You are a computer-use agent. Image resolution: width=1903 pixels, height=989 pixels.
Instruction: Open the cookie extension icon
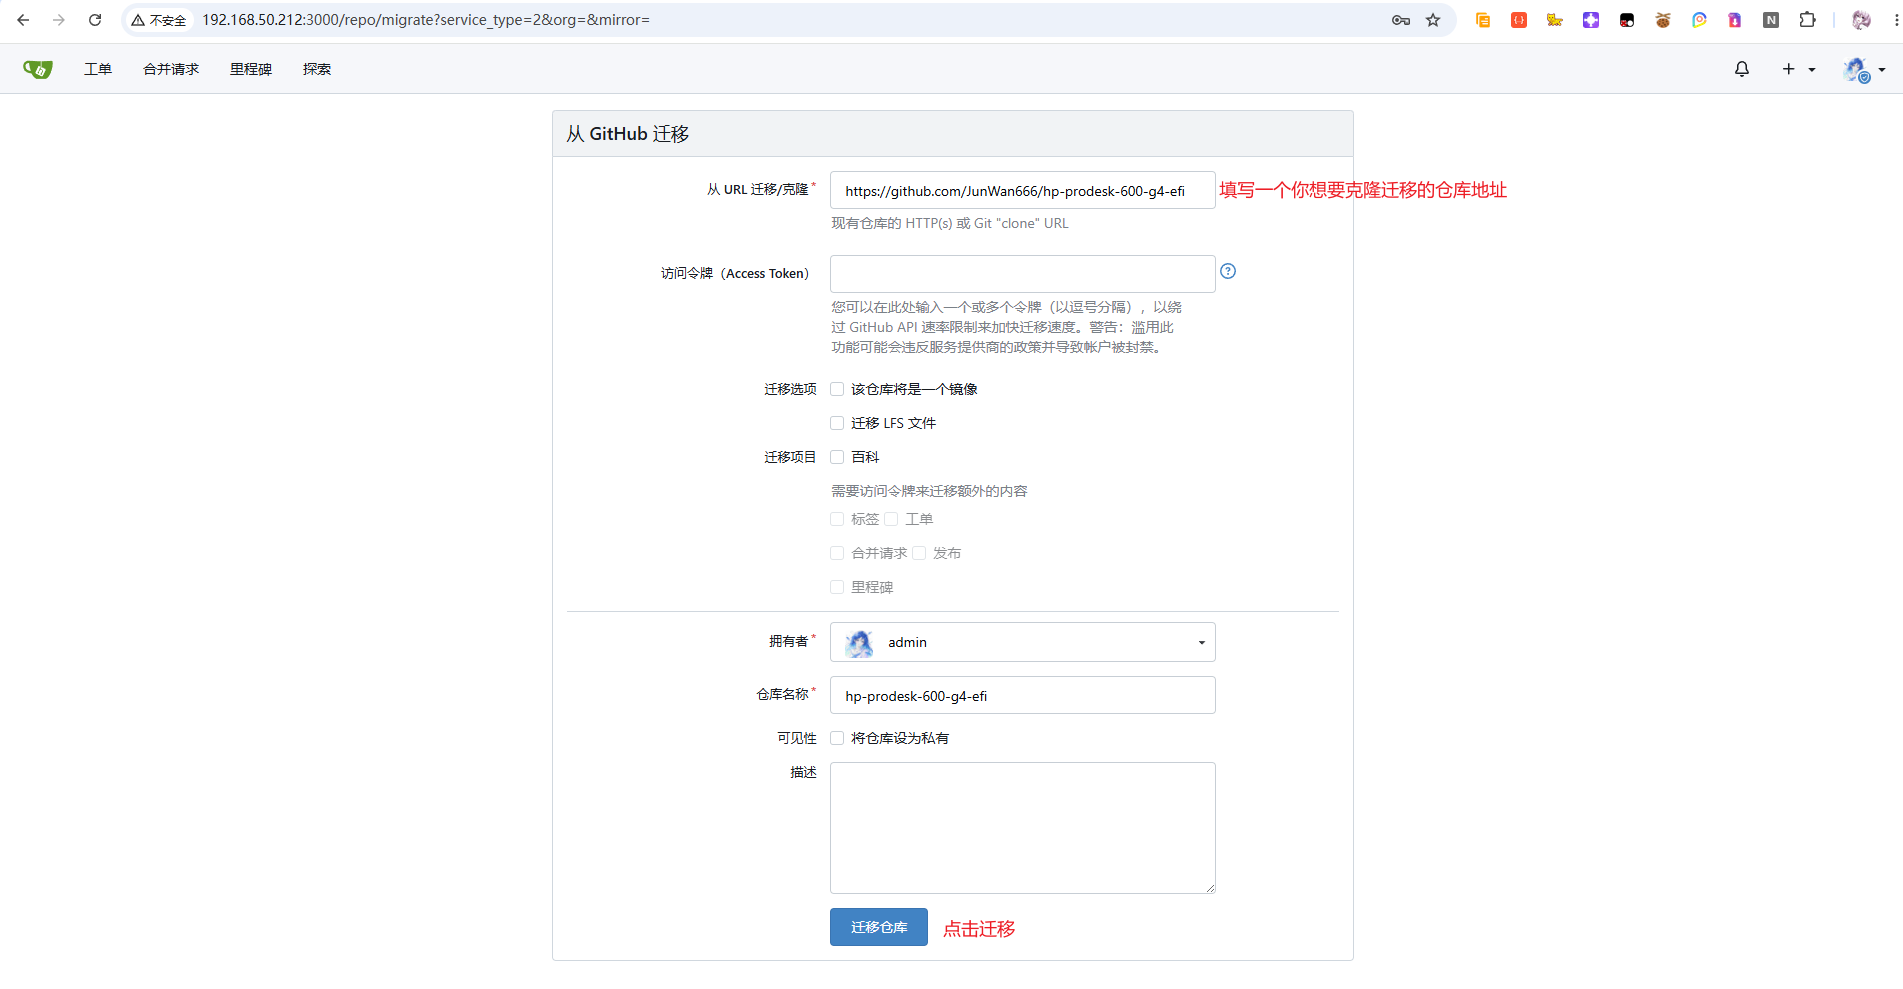(1663, 20)
